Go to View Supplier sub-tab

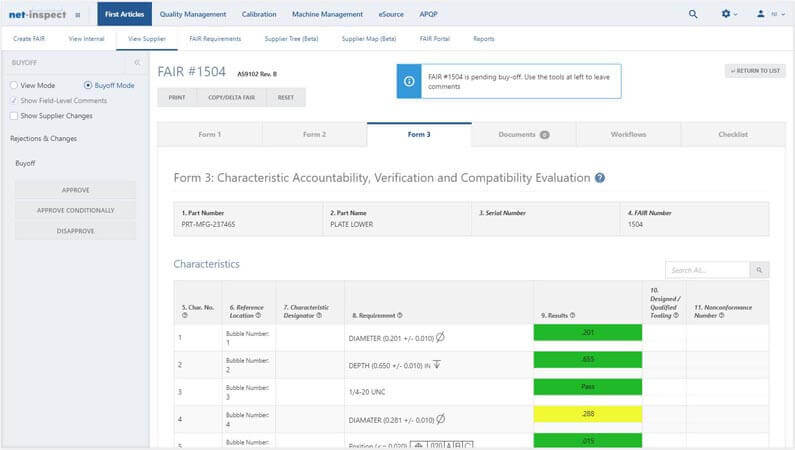pos(147,39)
